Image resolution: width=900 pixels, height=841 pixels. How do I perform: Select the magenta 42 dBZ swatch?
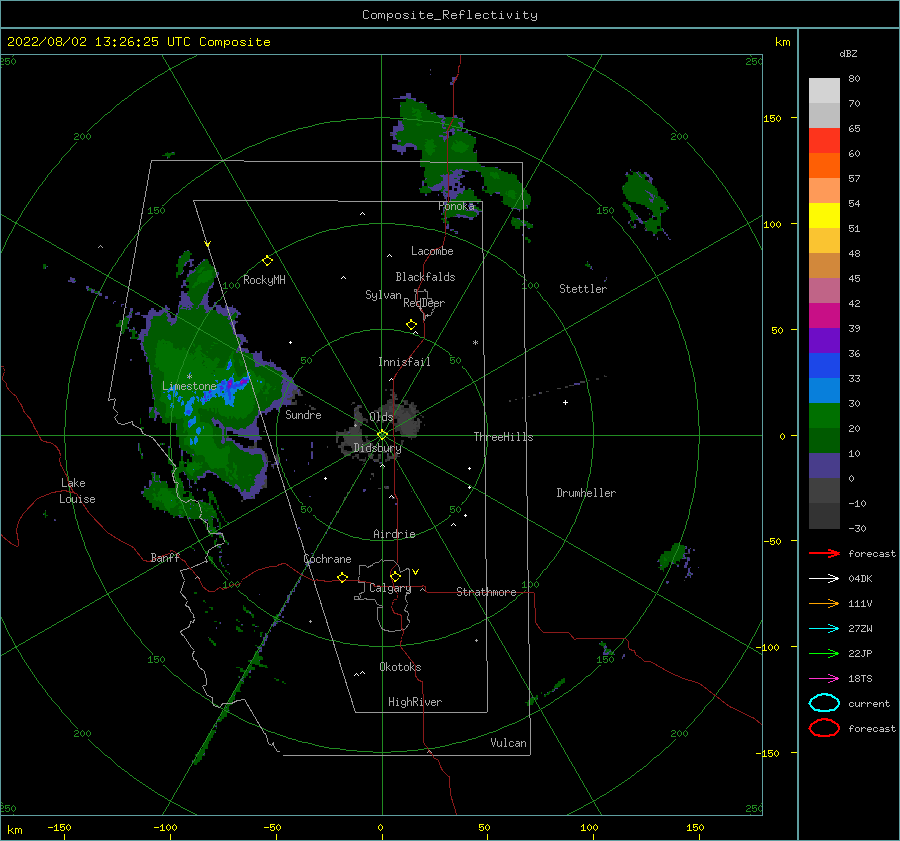click(x=824, y=315)
